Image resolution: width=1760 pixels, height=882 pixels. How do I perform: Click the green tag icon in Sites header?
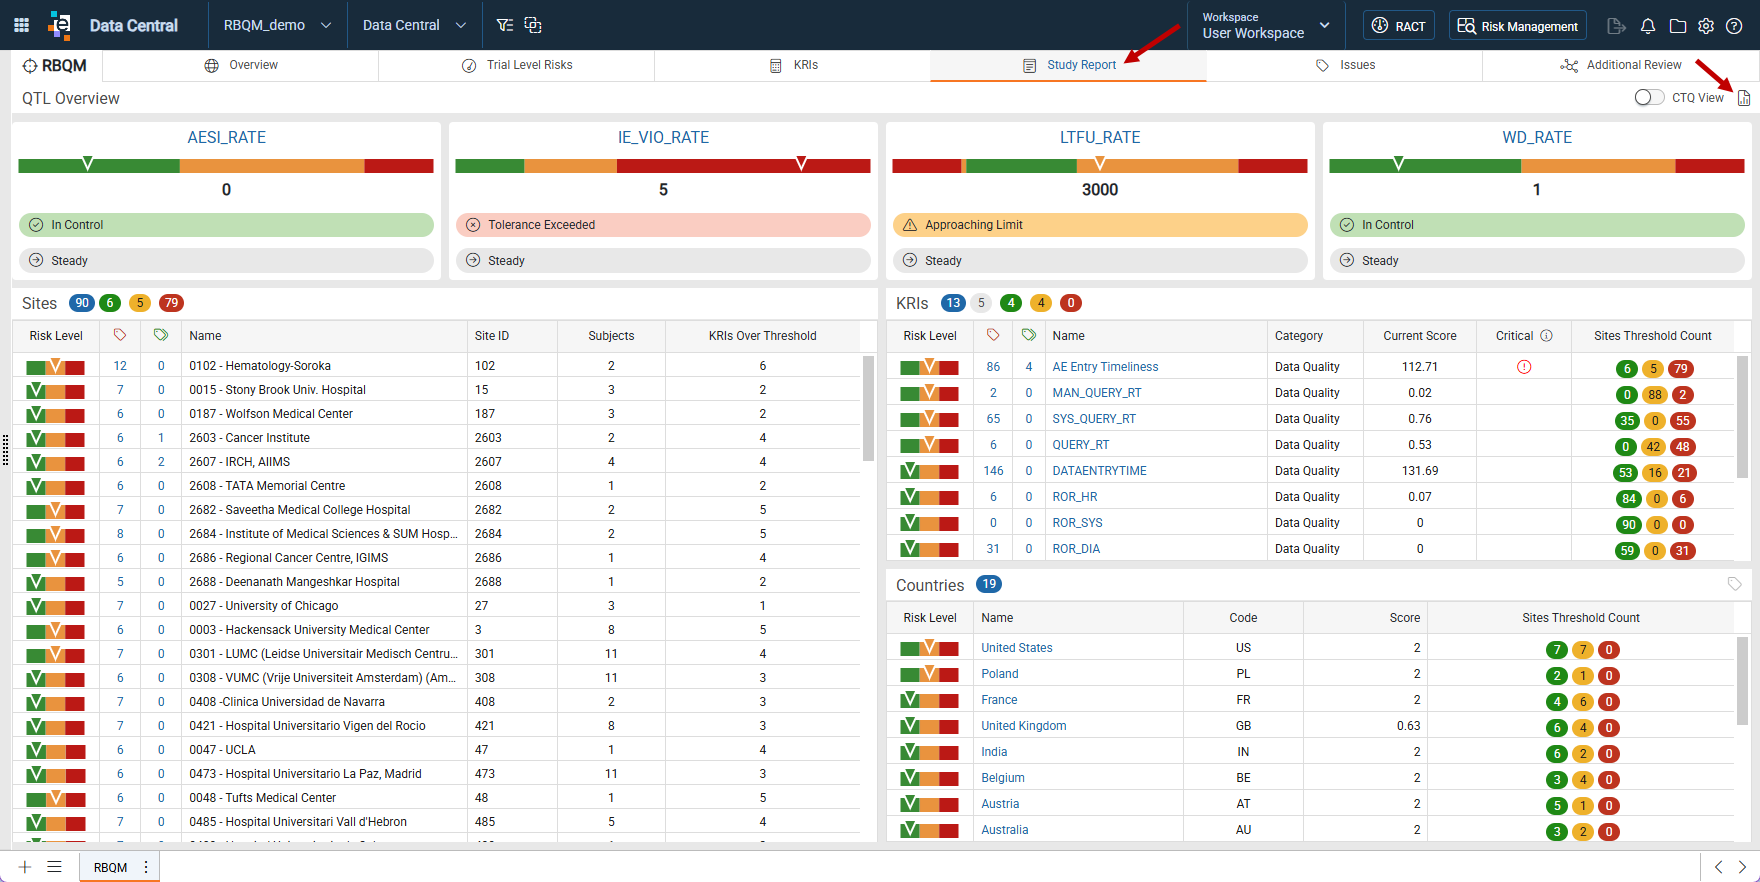click(161, 335)
